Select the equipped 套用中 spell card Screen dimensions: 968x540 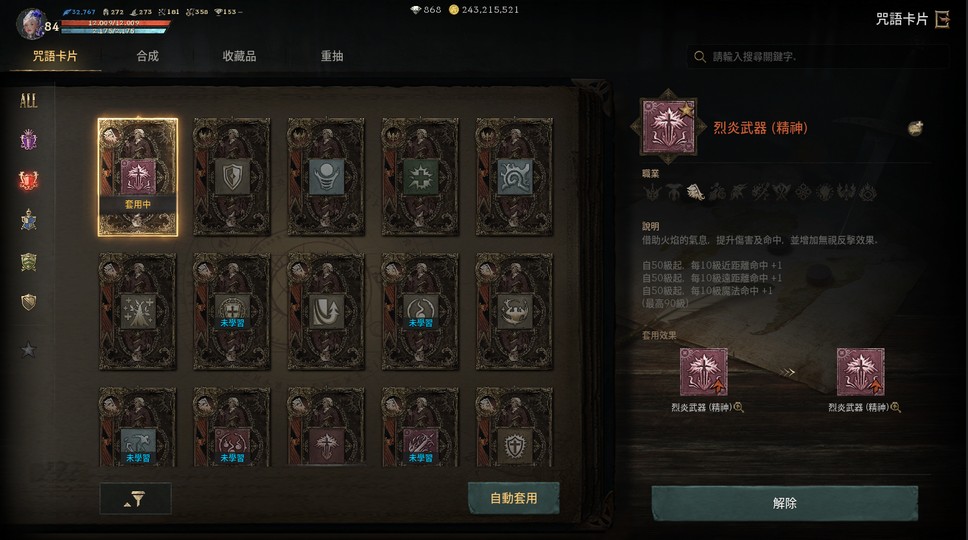click(x=138, y=177)
